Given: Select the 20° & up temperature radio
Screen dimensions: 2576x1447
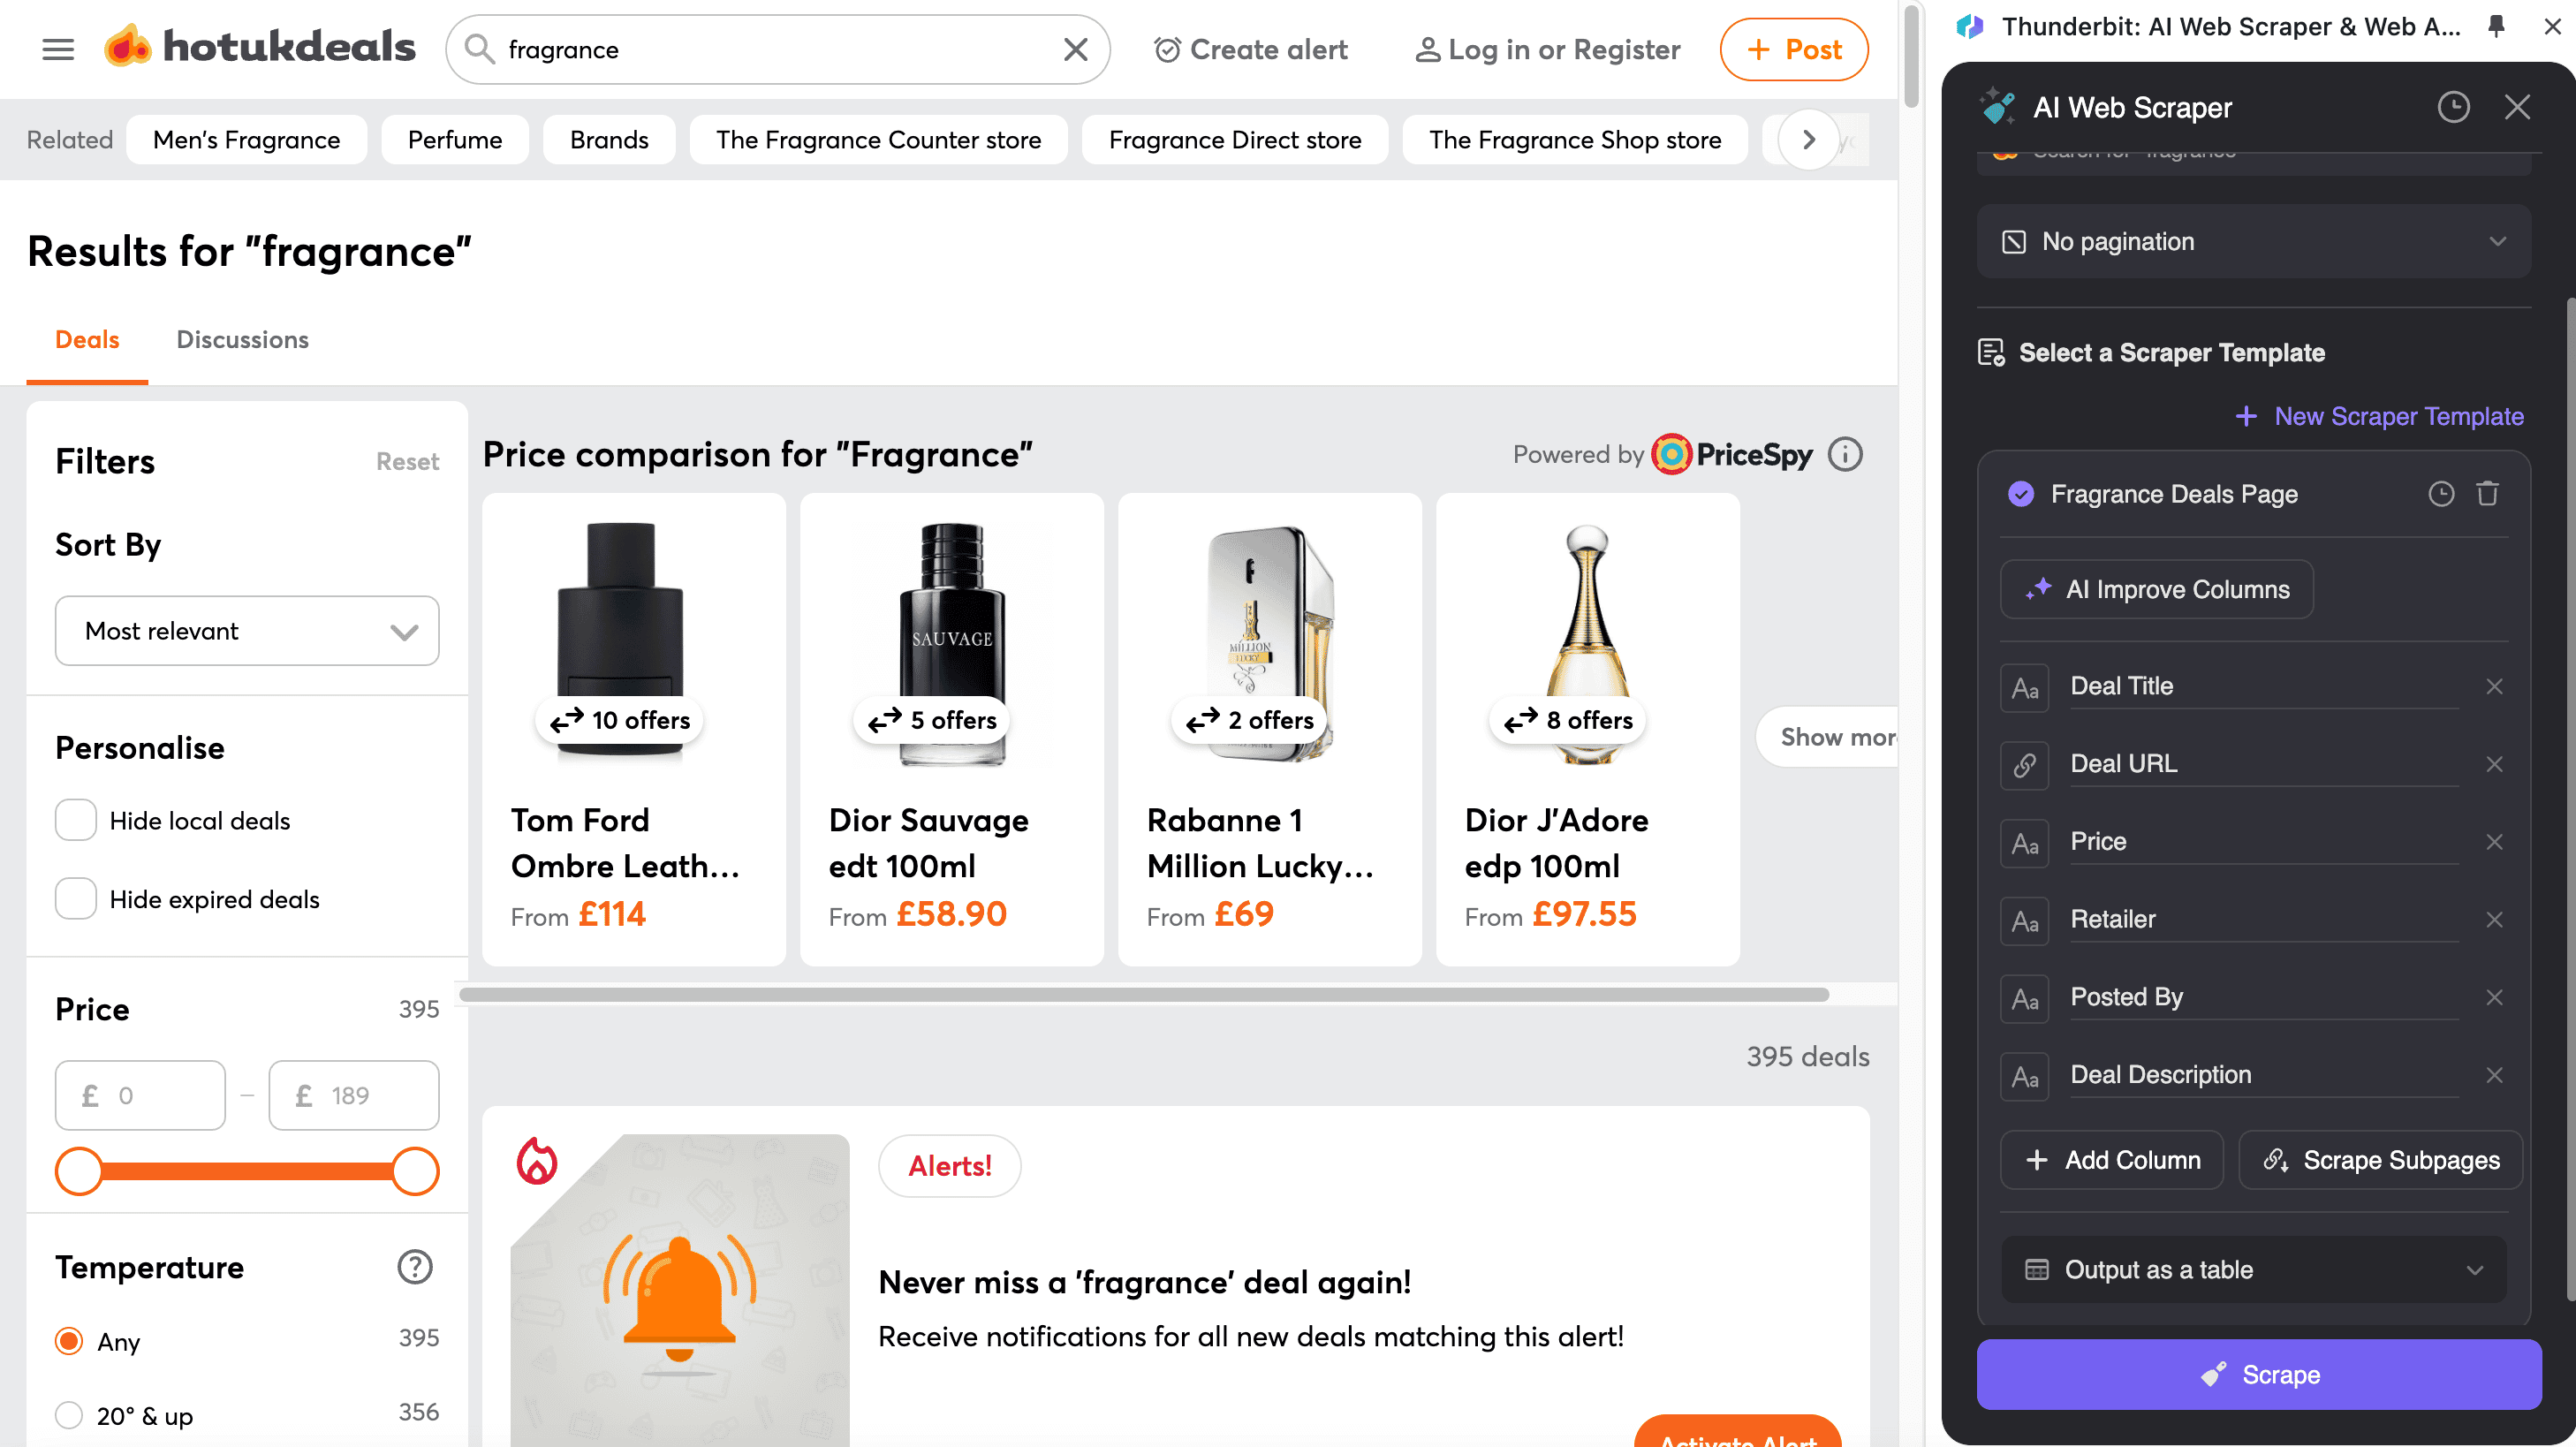Looking at the screenshot, I should (69, 1415).
